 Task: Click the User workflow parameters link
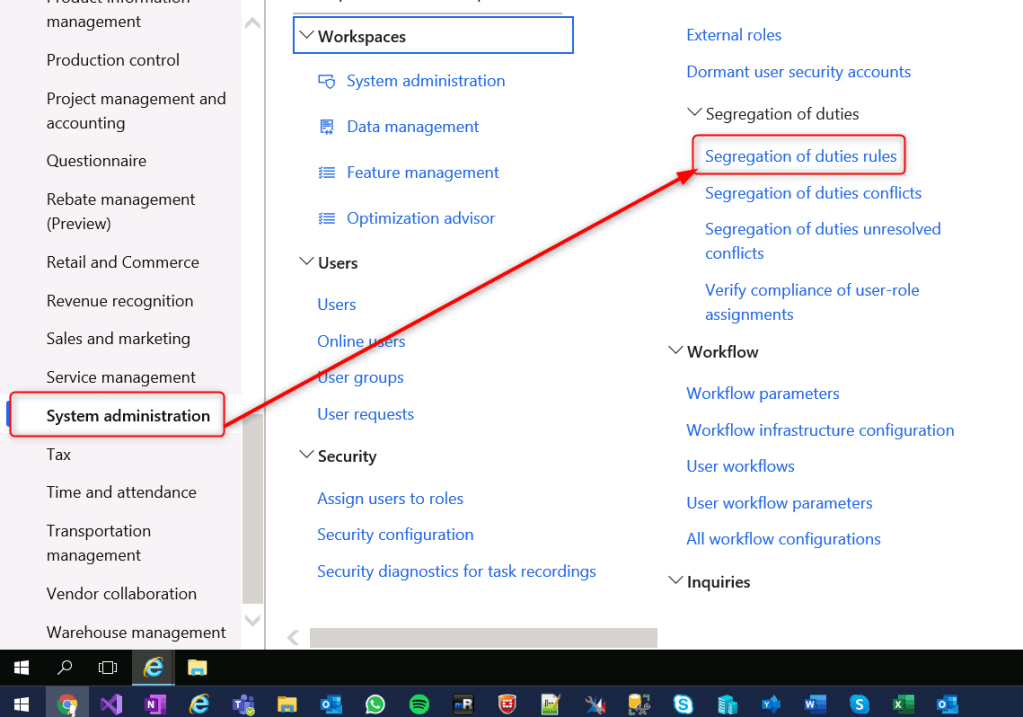point(779,503)
